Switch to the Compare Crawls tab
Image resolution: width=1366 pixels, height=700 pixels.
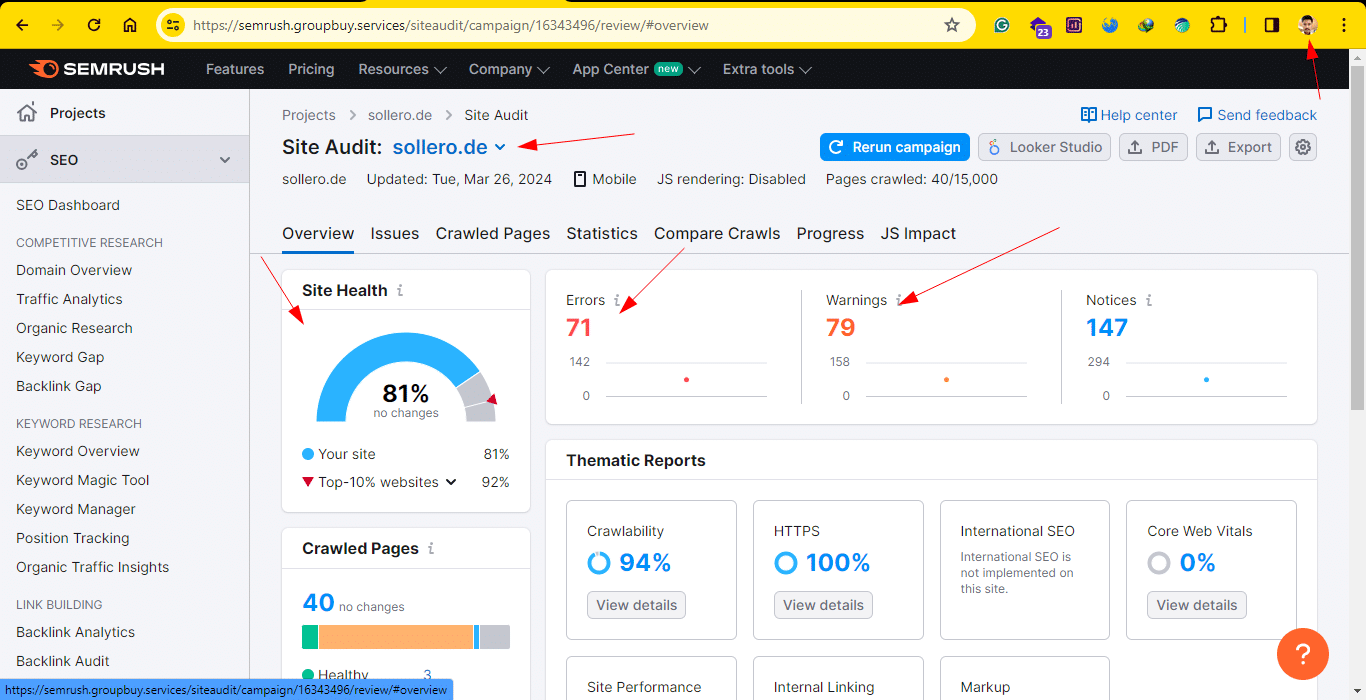717,233
